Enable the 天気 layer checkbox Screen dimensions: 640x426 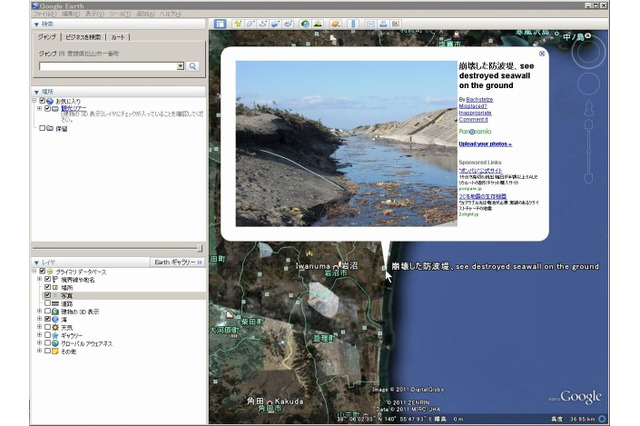(x=47, y=327)
